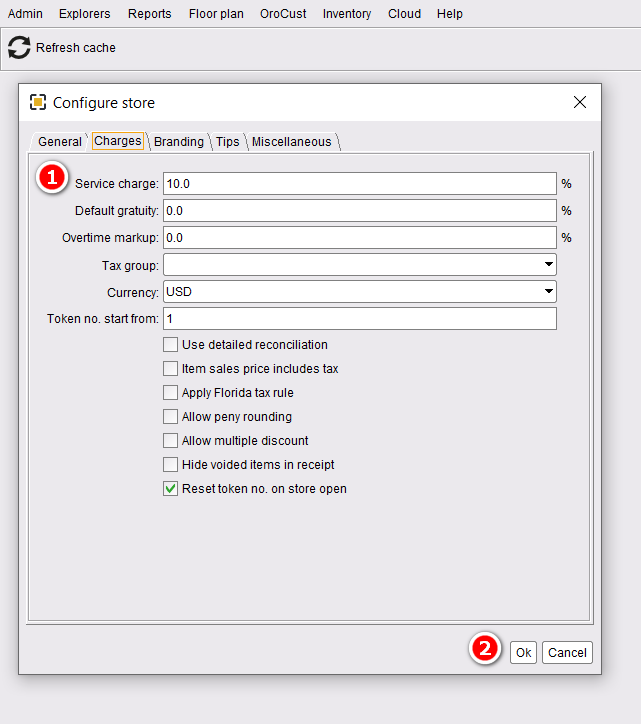Open the Explorers menu

click(x=85, y=14)
